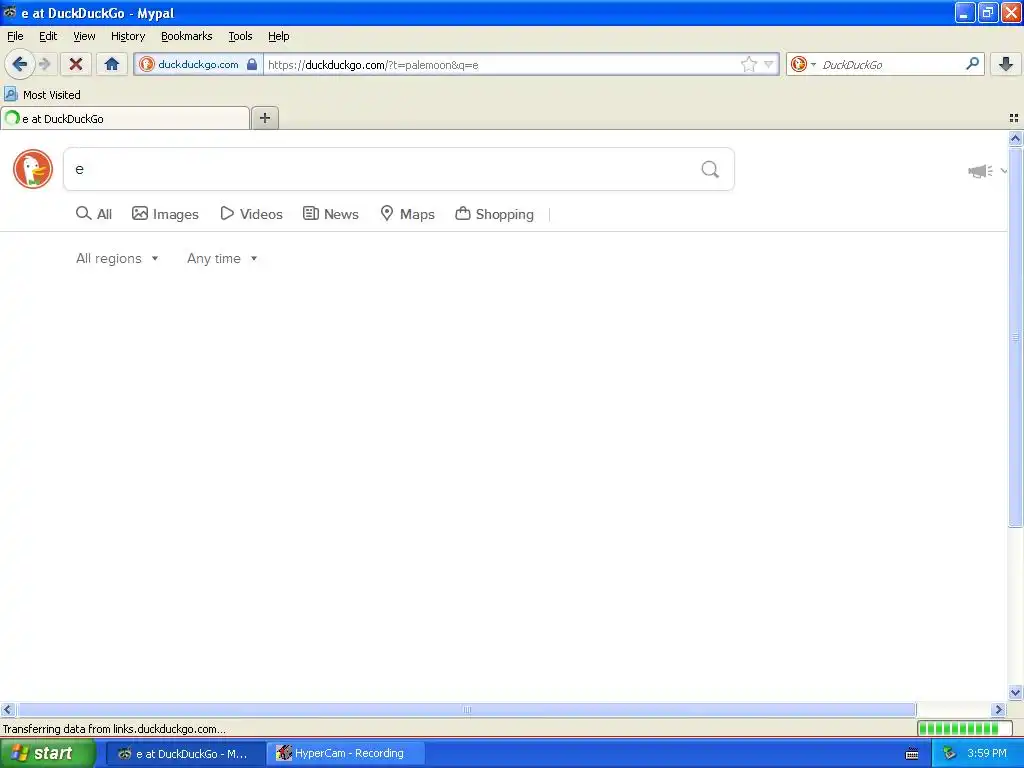Select the All results tab

94,214
